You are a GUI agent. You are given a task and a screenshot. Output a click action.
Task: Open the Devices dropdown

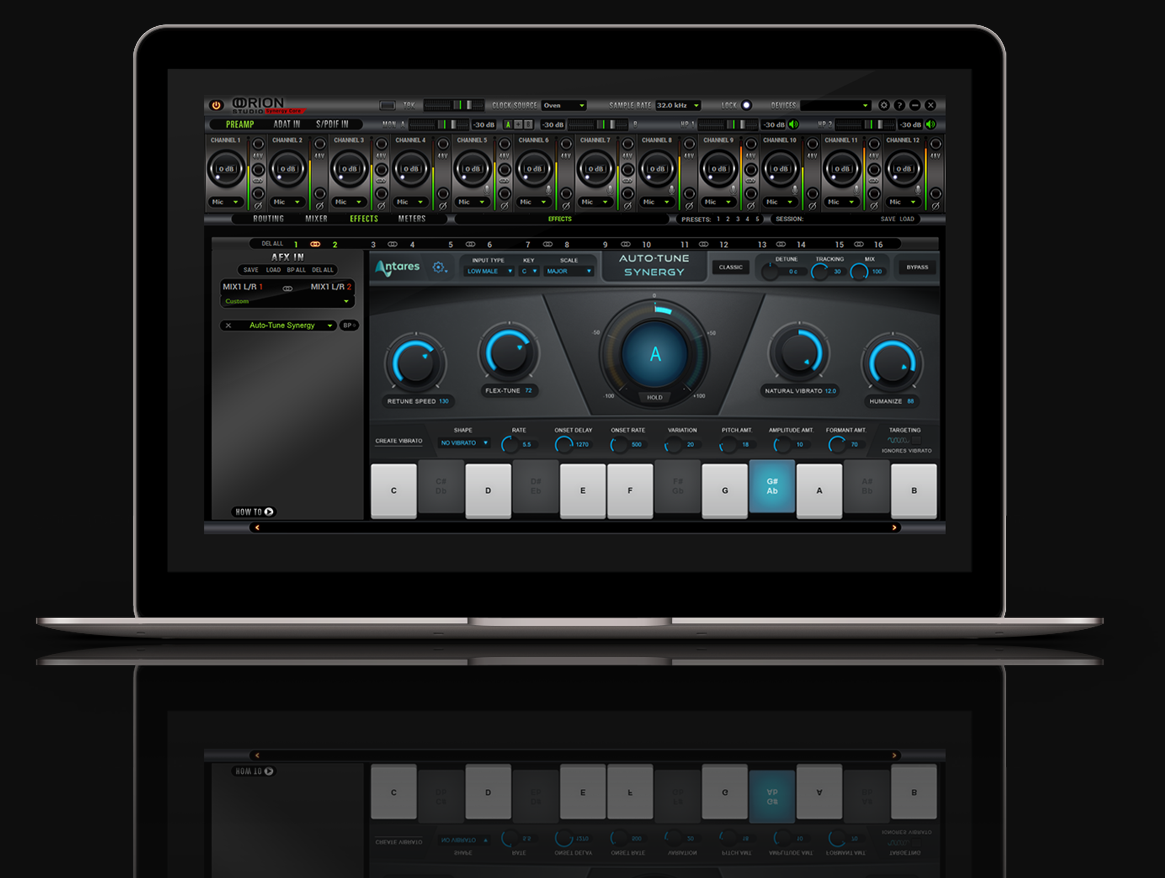[835, 105]
